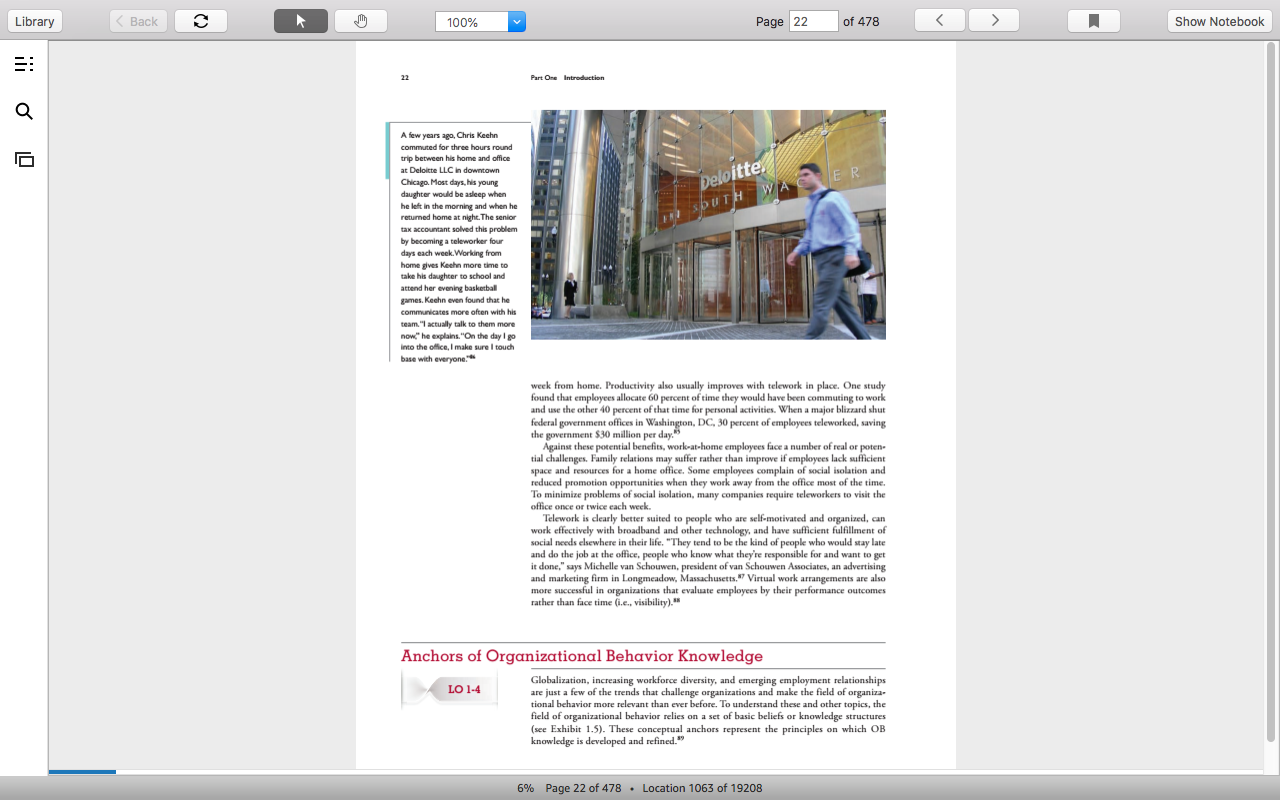Screen dimensions: 1280x800
Task: Click the zoom level text field
Action: pos(472,22)
